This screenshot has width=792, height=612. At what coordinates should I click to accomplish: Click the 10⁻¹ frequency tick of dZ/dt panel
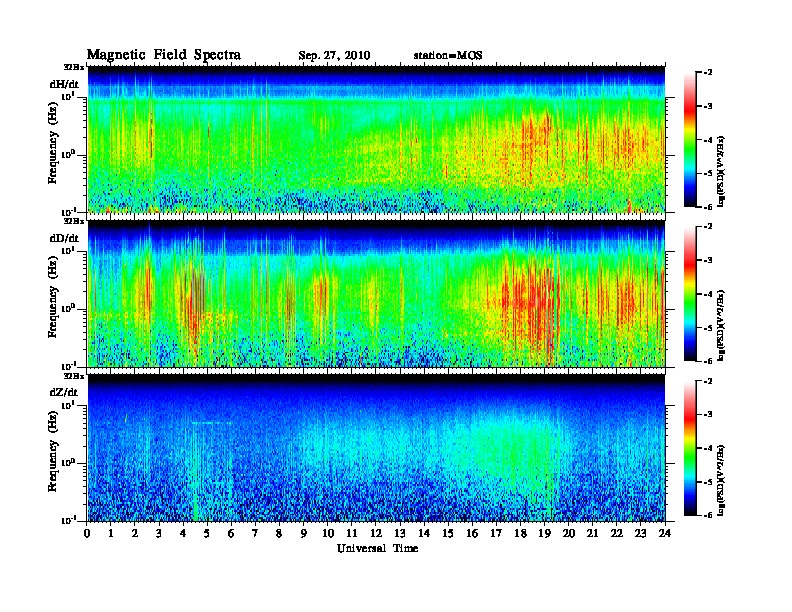point(68,520)
